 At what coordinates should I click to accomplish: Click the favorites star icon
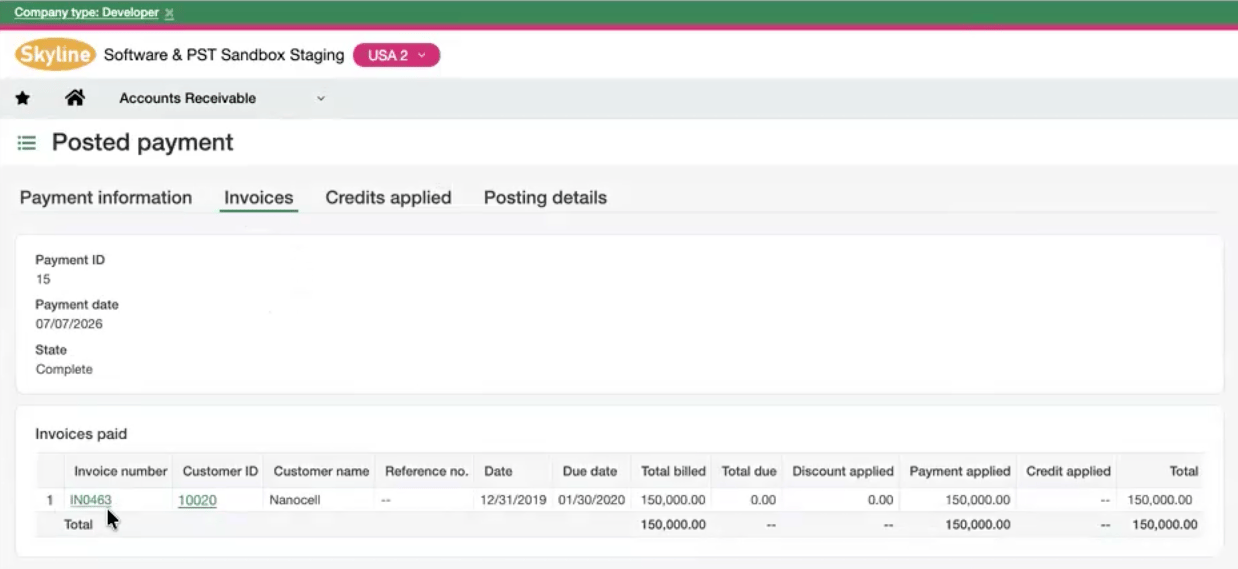22,98
